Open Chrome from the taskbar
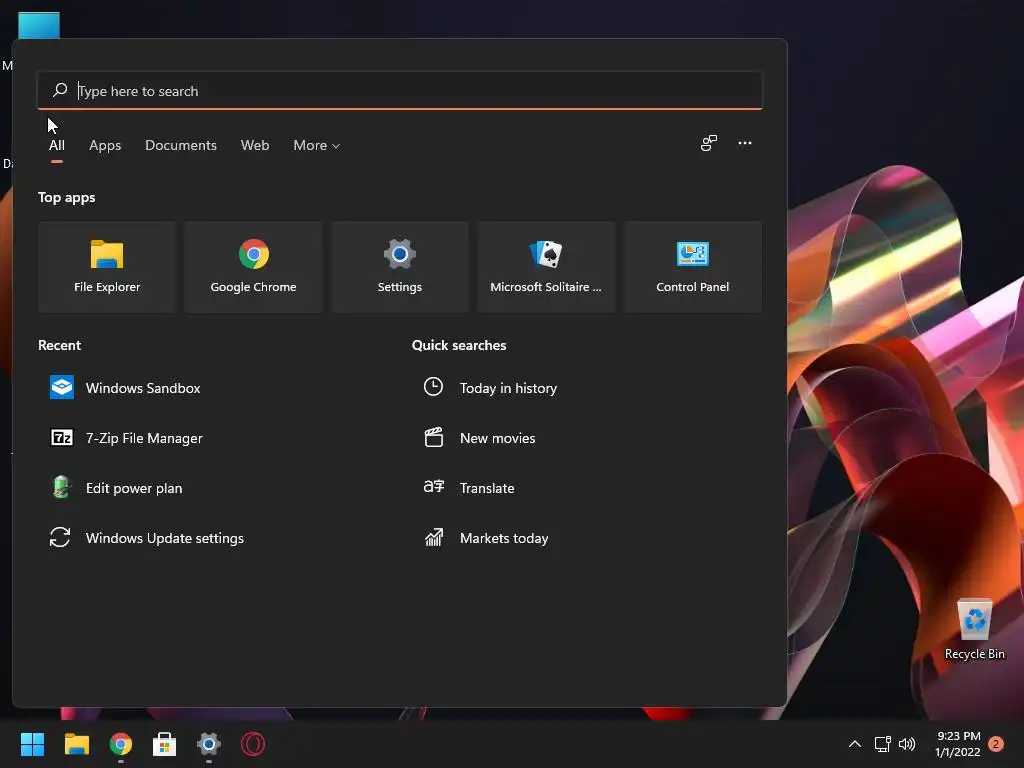 121,744
